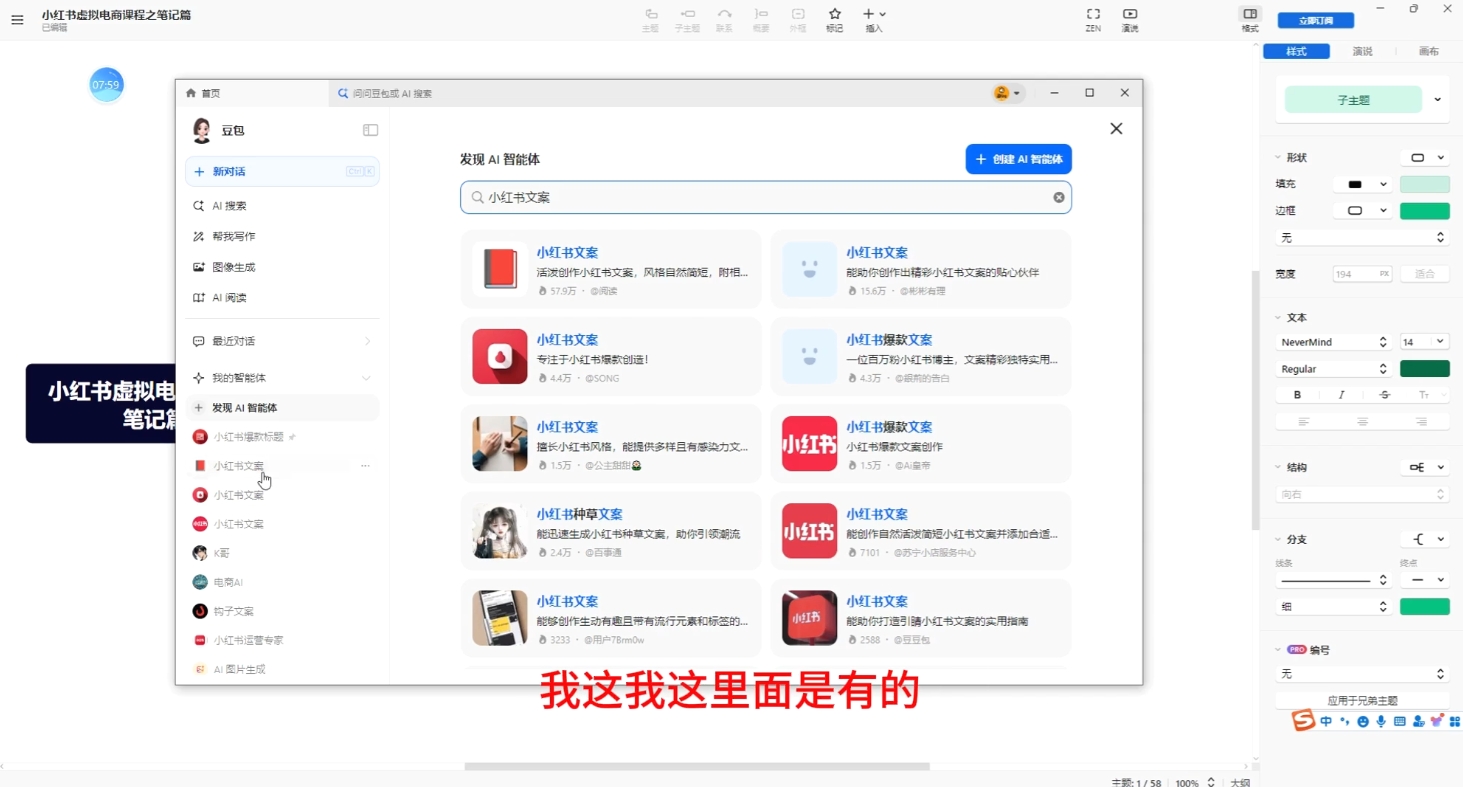This screenshot has height=787, width=1463.
Task: Switch to the 画布 canvas tab
Action: coord(1428,51)
